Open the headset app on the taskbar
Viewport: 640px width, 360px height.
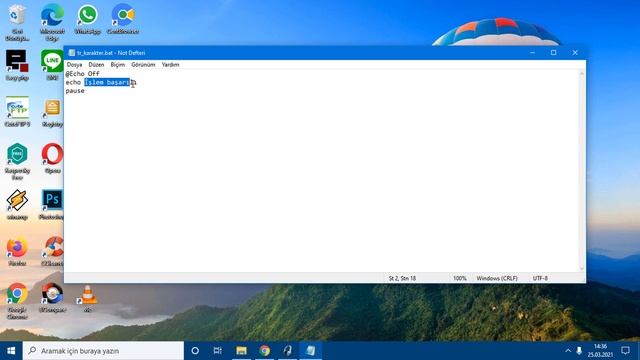click(x=288, y=351)
